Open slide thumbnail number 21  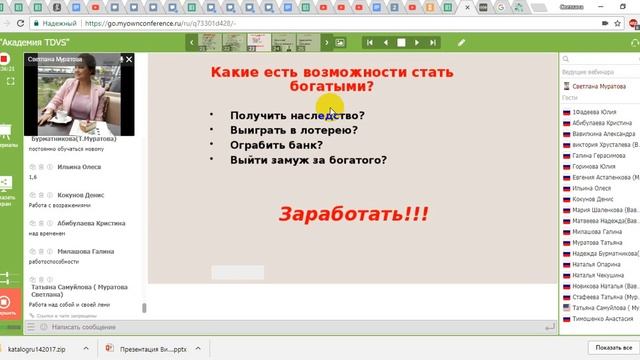[210, 42]
